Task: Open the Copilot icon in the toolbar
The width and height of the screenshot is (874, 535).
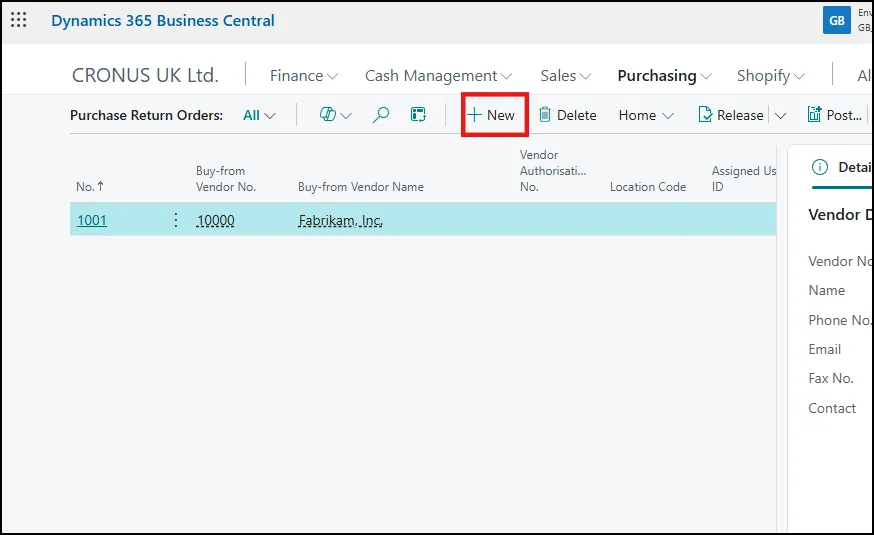Action: (x=327, y=115)
